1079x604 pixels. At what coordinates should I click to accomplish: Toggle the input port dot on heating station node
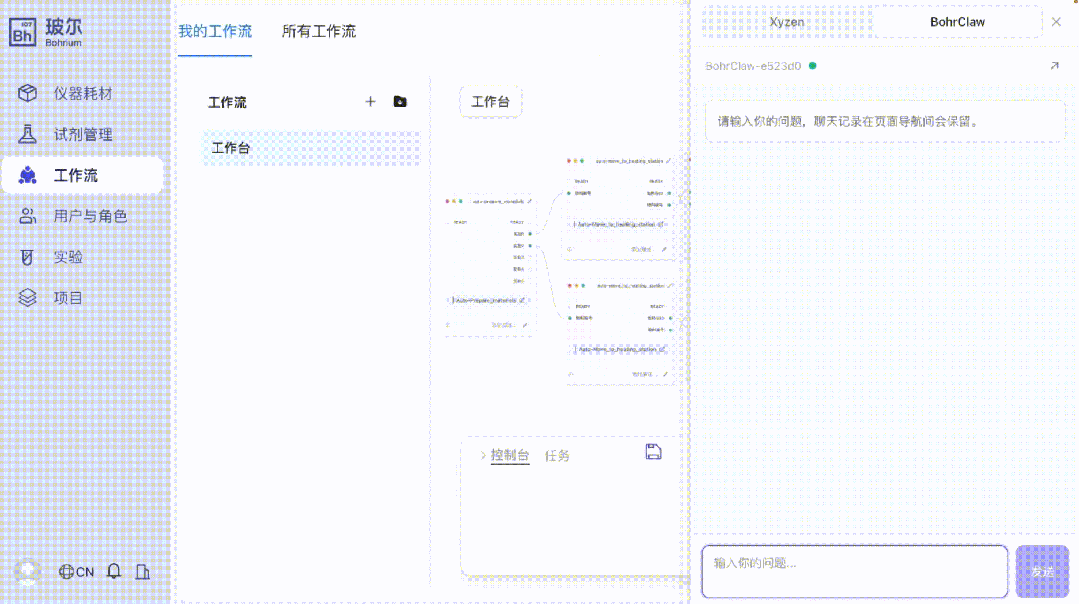pos(569,193)
